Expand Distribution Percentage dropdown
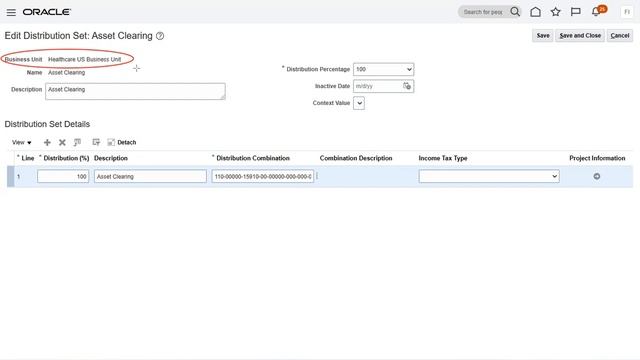 [383, 69]
